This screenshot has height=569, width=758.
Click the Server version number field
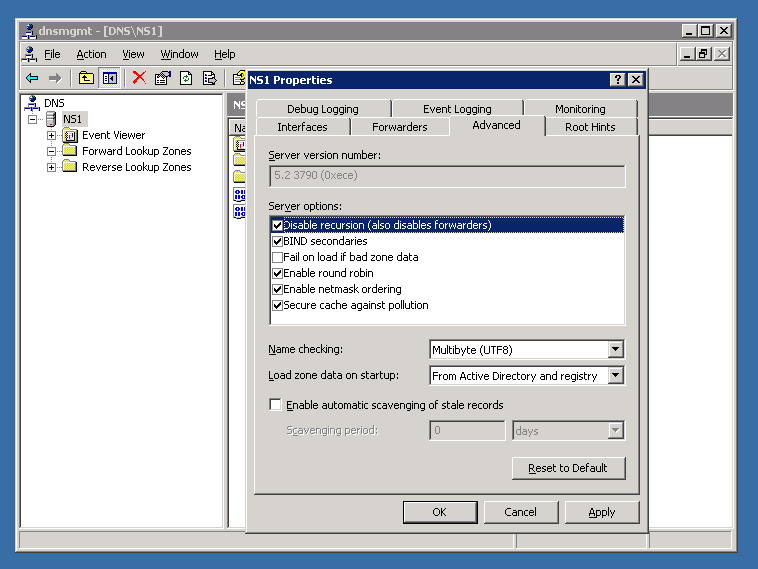tap(447, 176)
